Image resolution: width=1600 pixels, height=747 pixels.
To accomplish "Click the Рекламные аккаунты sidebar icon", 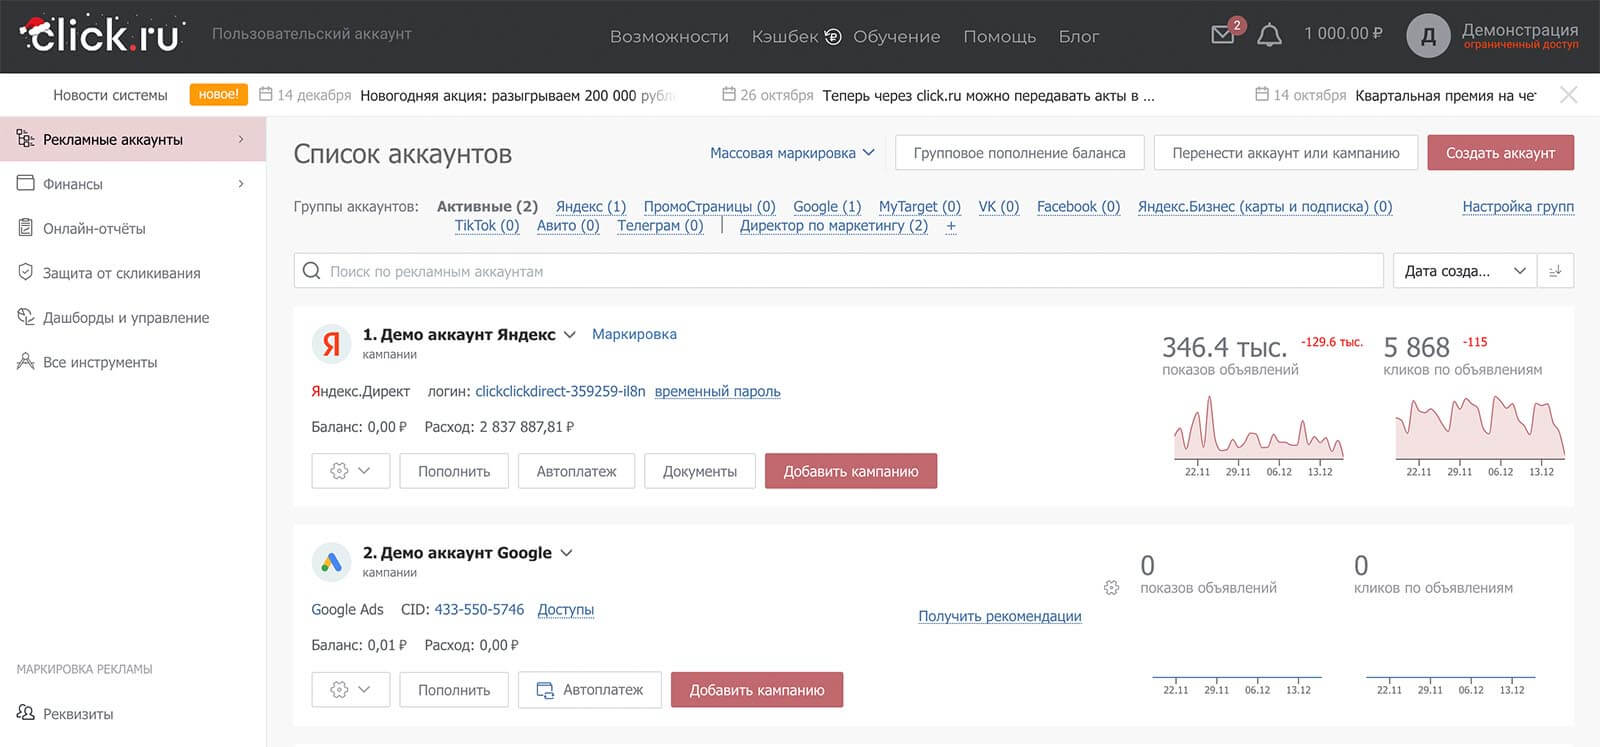I will (26, 139).
